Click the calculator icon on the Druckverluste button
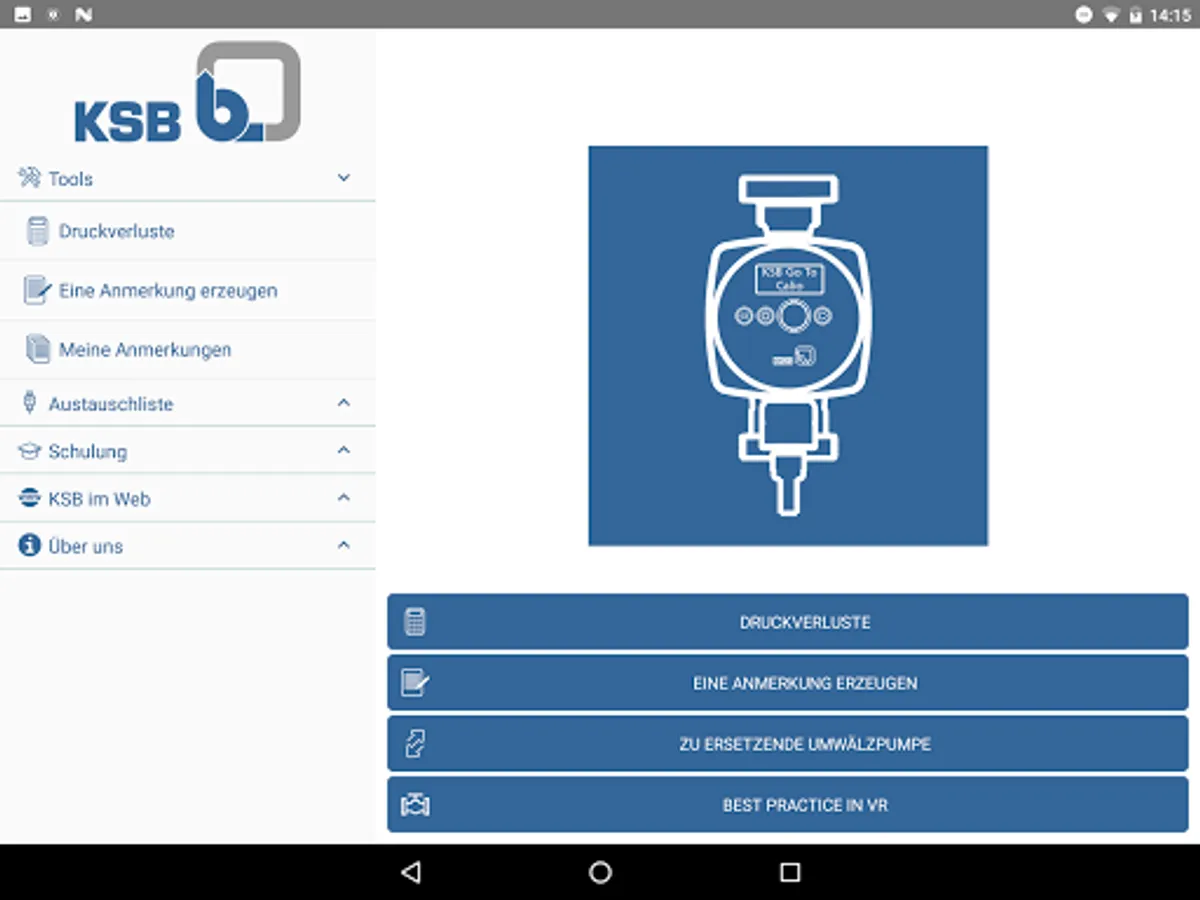 415,622
